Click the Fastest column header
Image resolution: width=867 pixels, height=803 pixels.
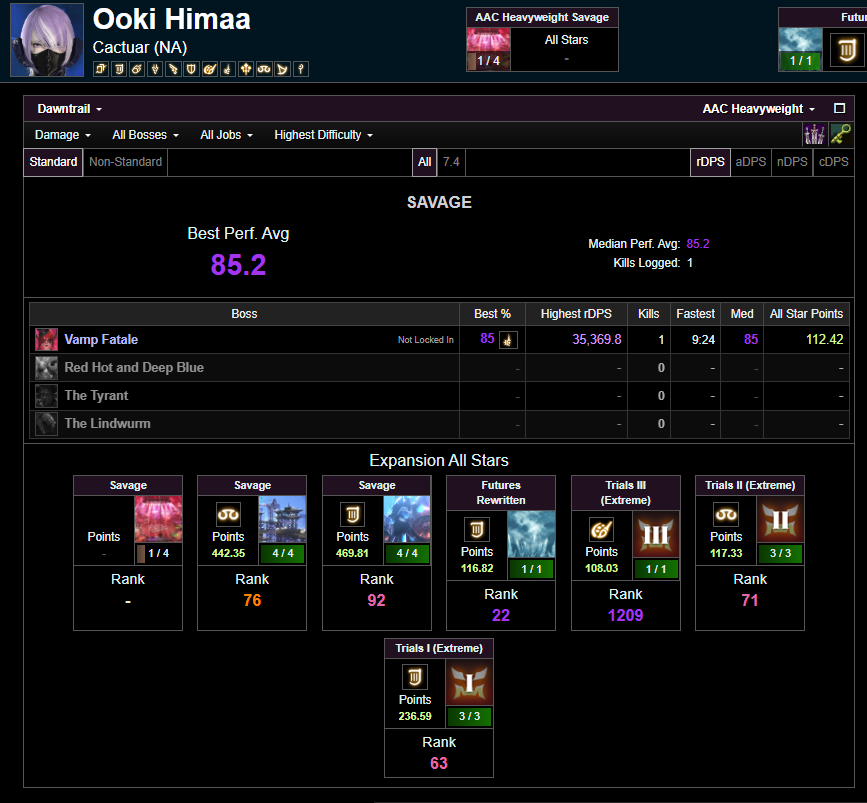tap(696, 314)
